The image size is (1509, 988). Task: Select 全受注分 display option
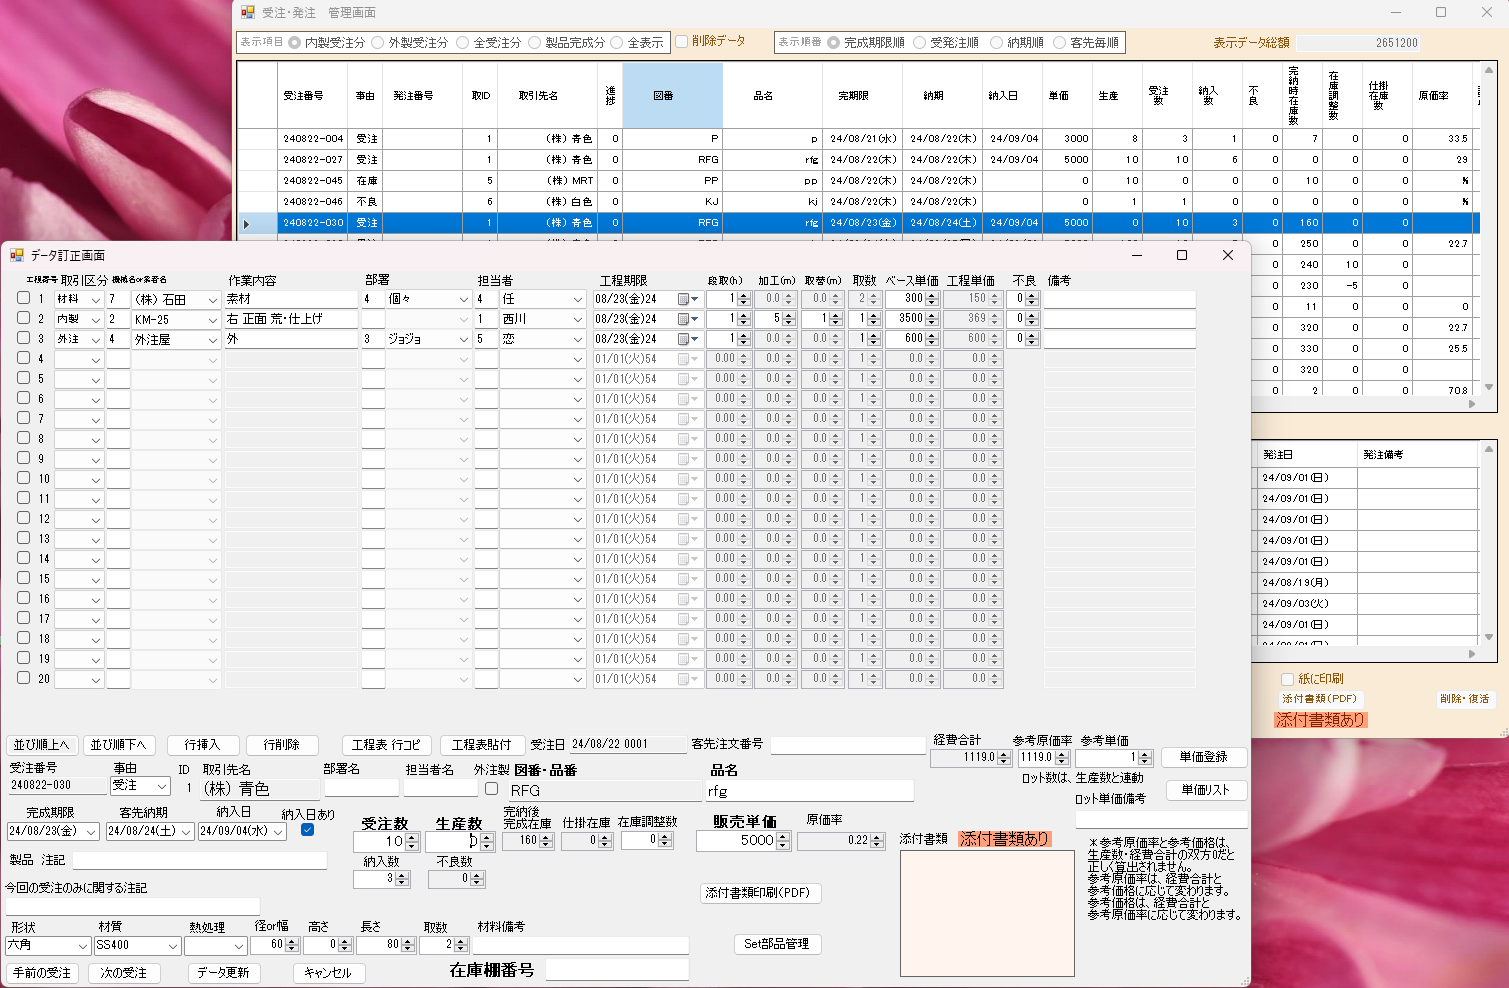(x=462, y=43)
